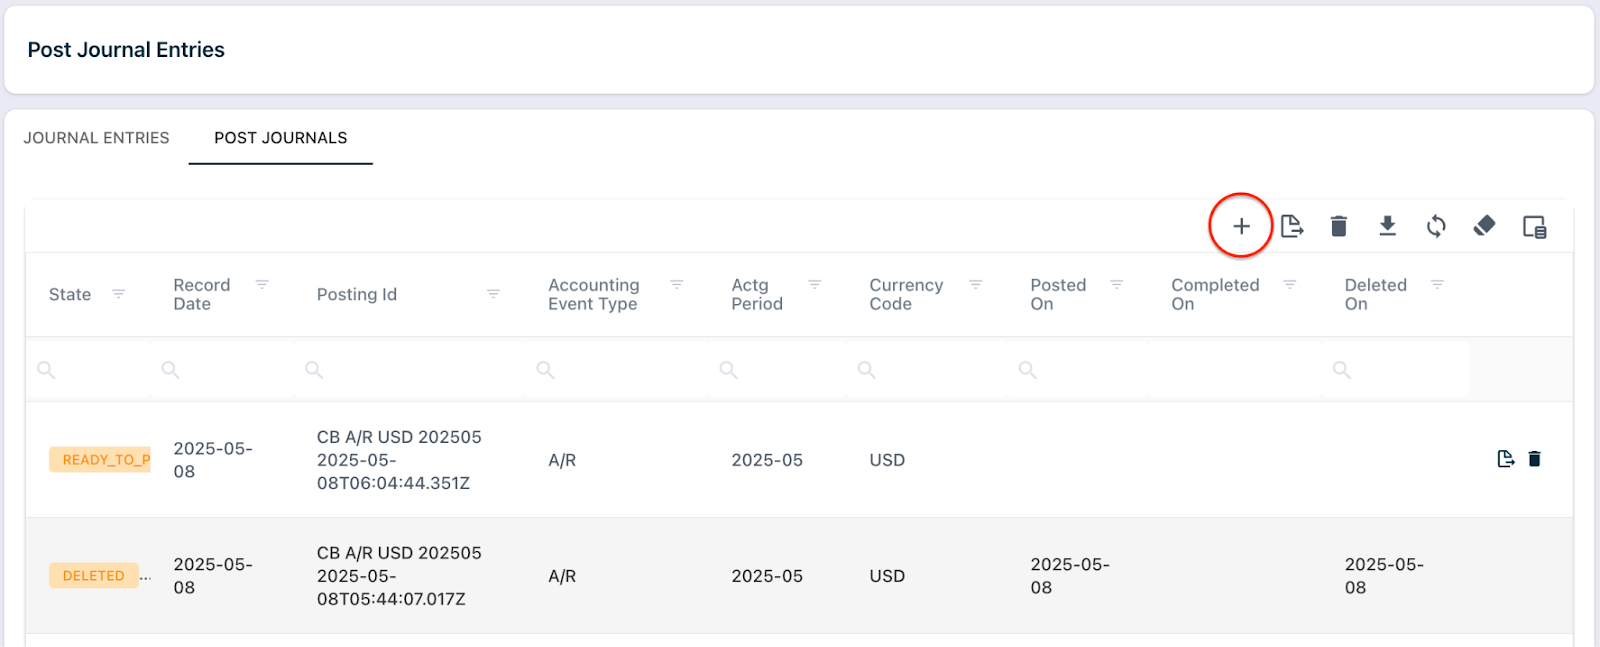The width and height of the screenshot is (1600, 647).
Task: Open the Deleted On column filter menu
Action: [1437, 285]
